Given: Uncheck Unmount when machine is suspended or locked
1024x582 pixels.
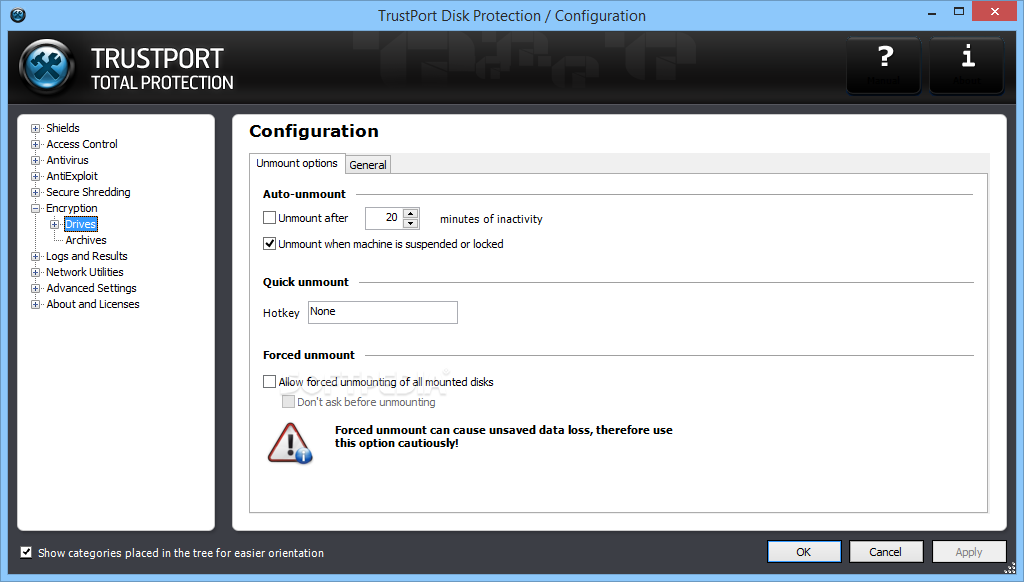Looking at the screenshot, I should pos(269,244).
